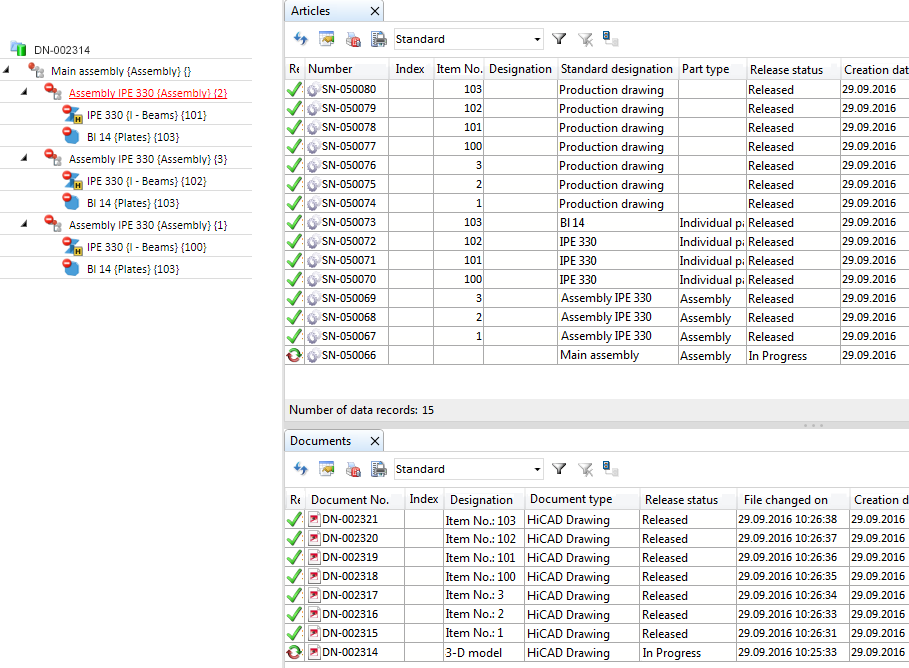Click the DN-002314 project icon in tree
This screenshot has width=909, height=668.
pyautogui.click(x=18, y=49)
